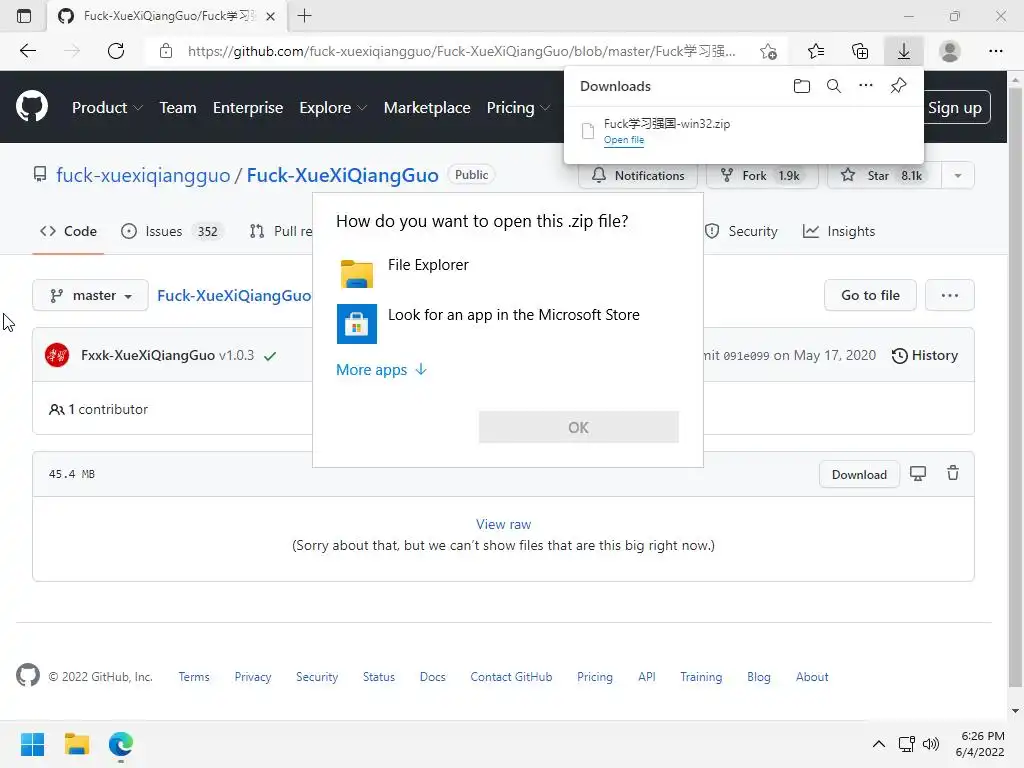Image resolution: width=1024 pixels, height=768 pixels.
Task: Click Open file link in Downloads
Action: [x=624, y=140]
